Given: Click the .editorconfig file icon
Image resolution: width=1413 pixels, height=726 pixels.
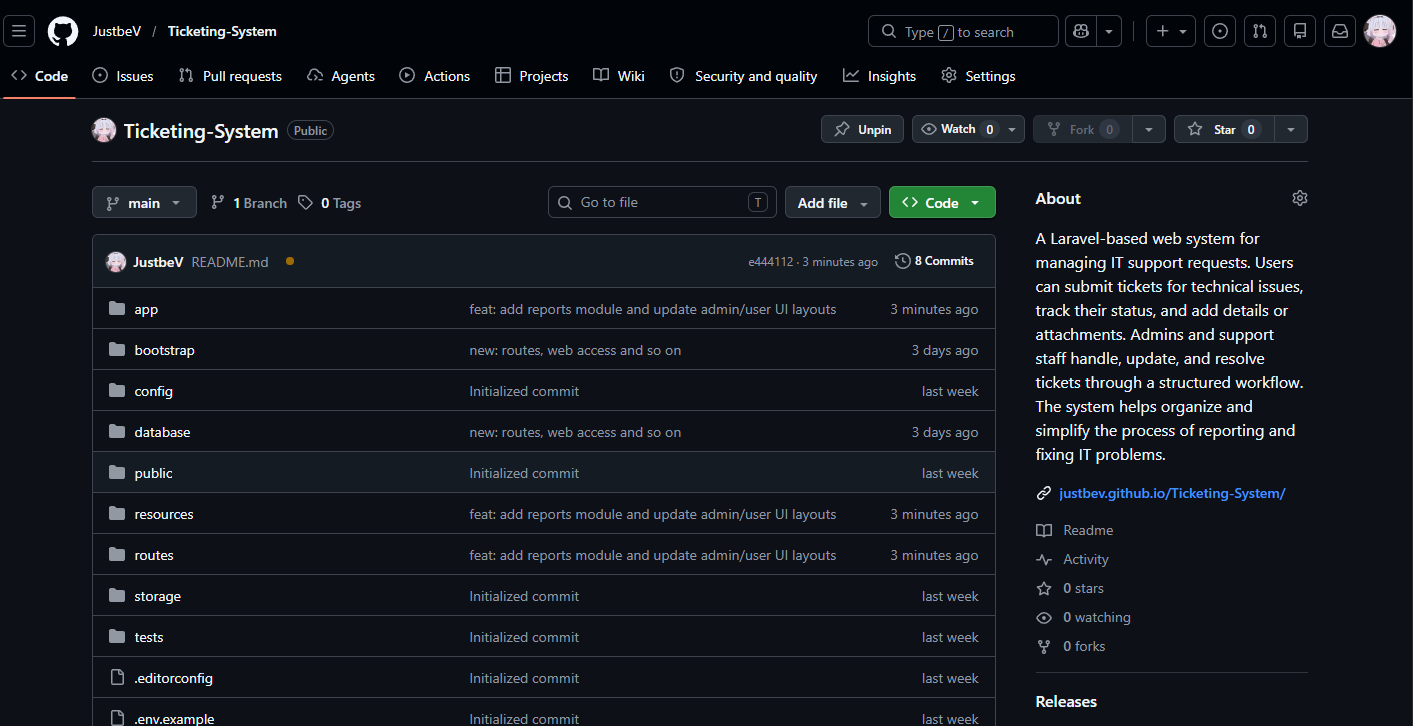Looking at the screenshot, I should point(117,678).
